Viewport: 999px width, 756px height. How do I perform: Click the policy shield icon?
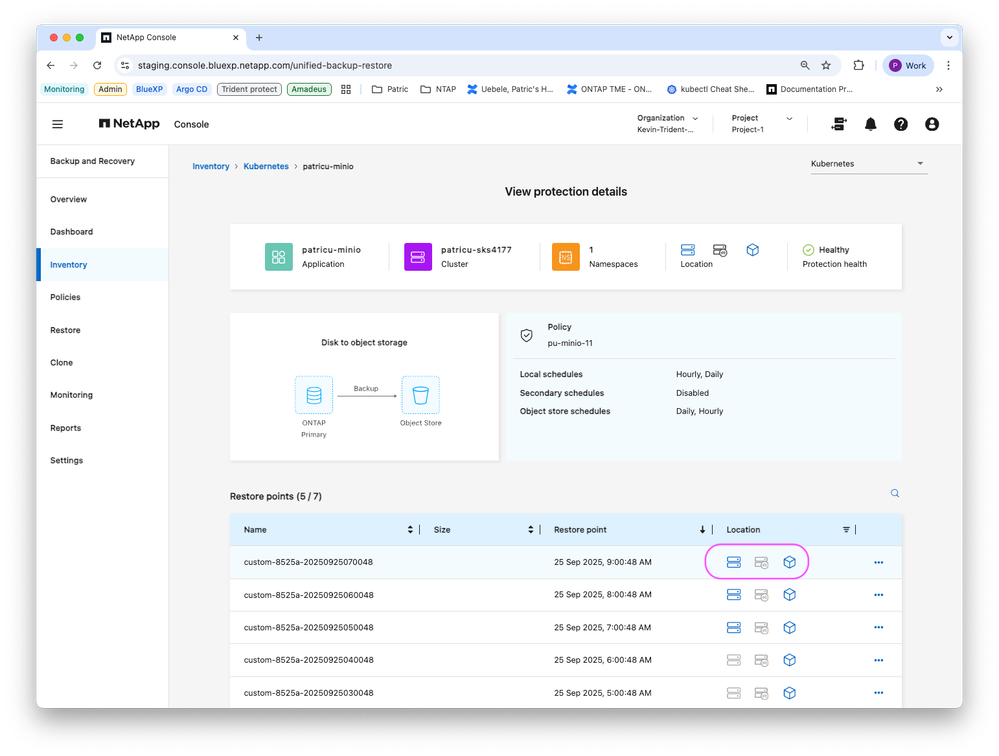[x=526, y=335]
